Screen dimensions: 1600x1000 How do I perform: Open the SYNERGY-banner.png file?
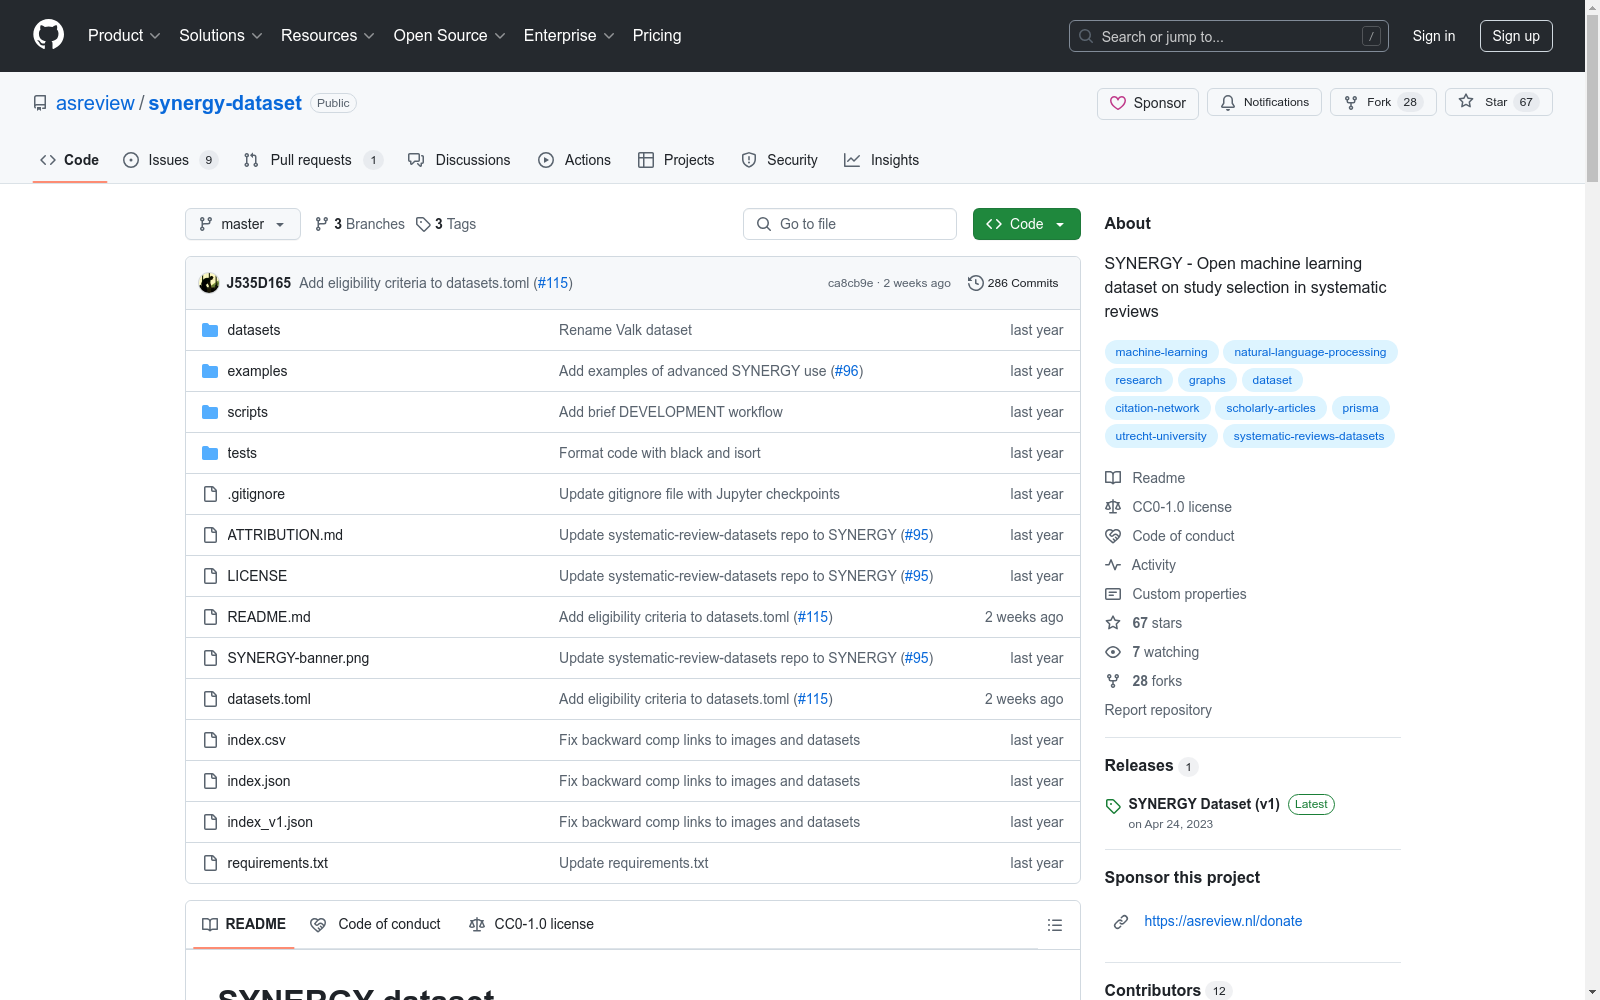click(x=298, y=658)
